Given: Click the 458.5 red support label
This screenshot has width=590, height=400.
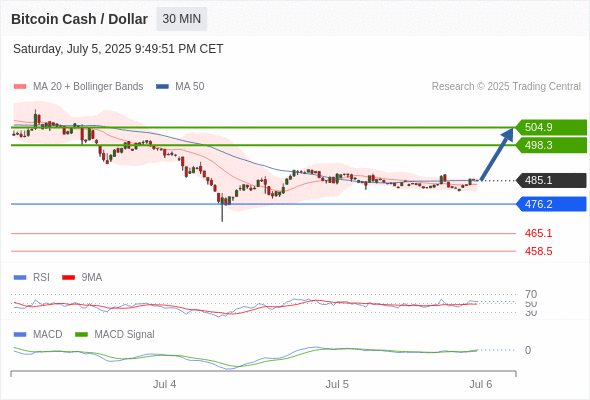Looking at the screenshot, I should 538,251.
